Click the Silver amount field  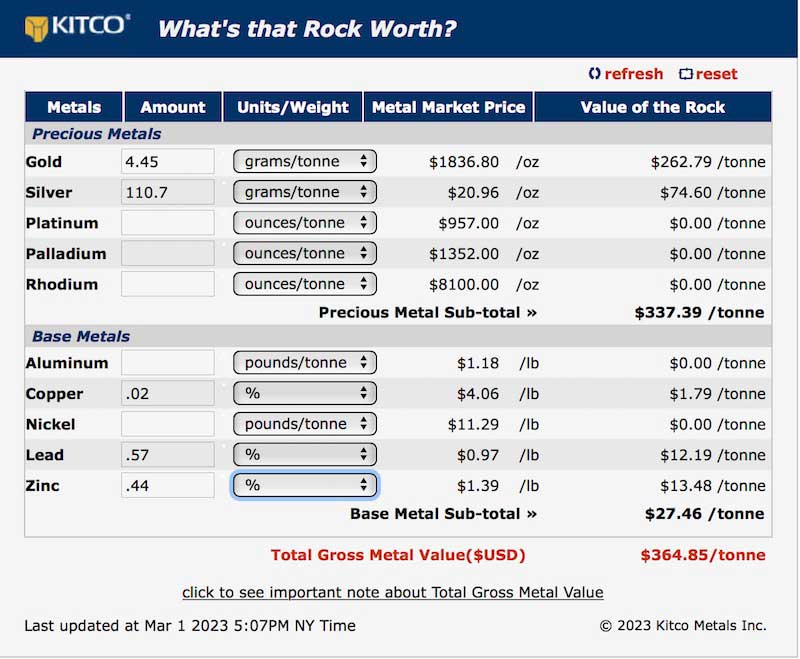(168, 192)
